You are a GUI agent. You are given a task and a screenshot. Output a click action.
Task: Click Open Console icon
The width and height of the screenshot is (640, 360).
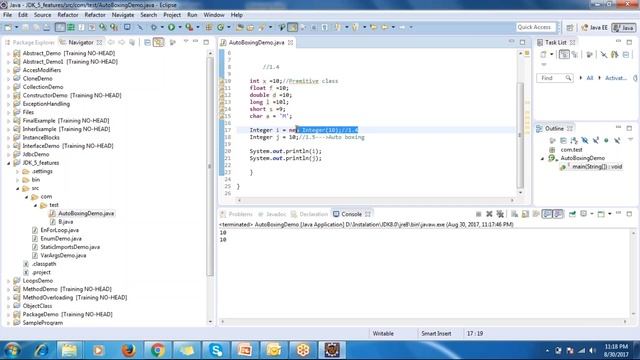[x=601, y=214]
